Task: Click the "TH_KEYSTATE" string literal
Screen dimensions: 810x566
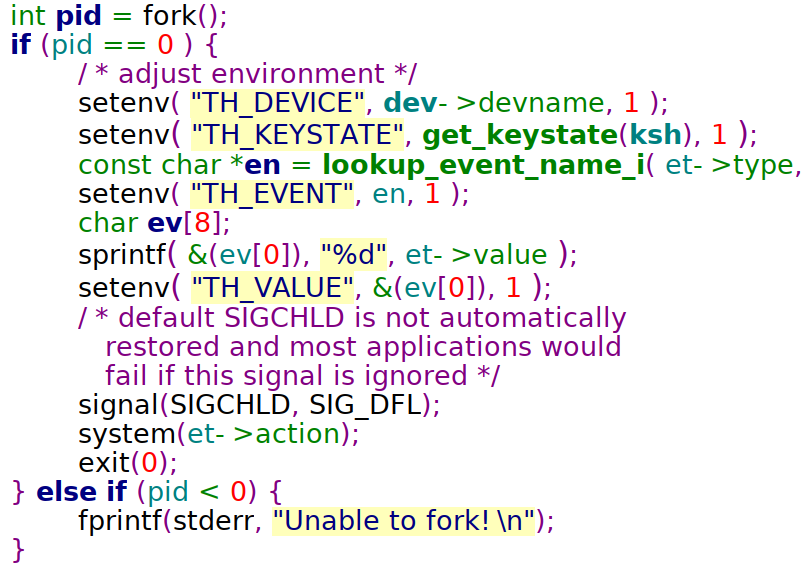Action: tap(297, 135)
